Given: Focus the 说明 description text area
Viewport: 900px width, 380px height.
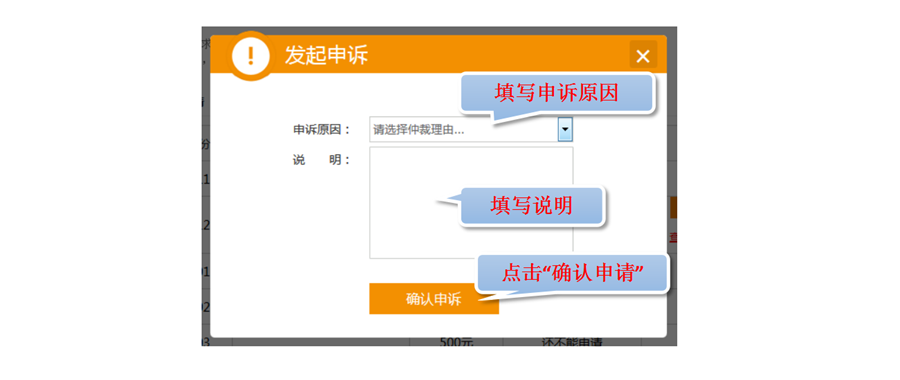Looking at the screenshot, I should pyautogui.click(x=471, y=203).
